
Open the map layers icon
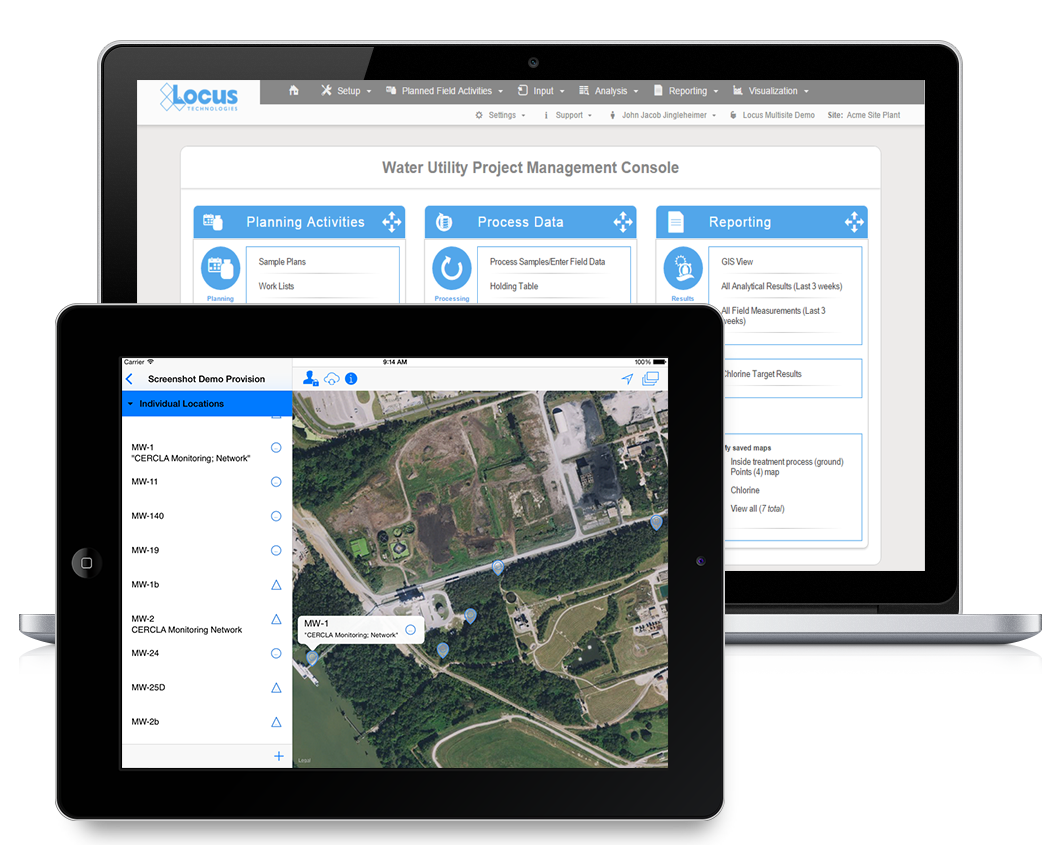650,379
